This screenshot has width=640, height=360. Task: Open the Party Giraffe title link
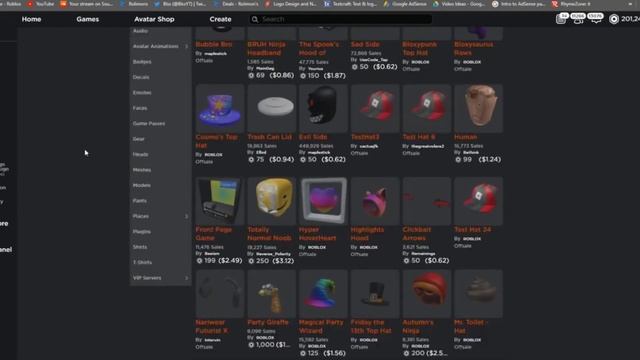click(268, 322)
